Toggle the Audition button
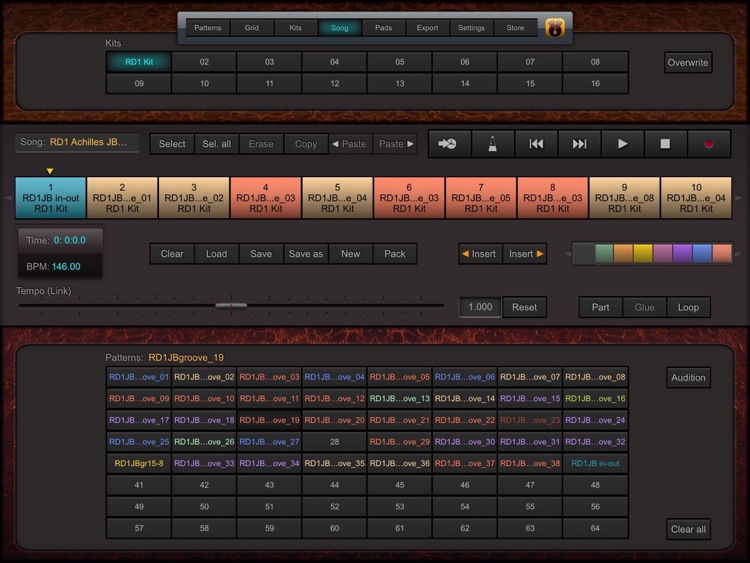This screenshot has height=563, width=750. coord(688,377)
